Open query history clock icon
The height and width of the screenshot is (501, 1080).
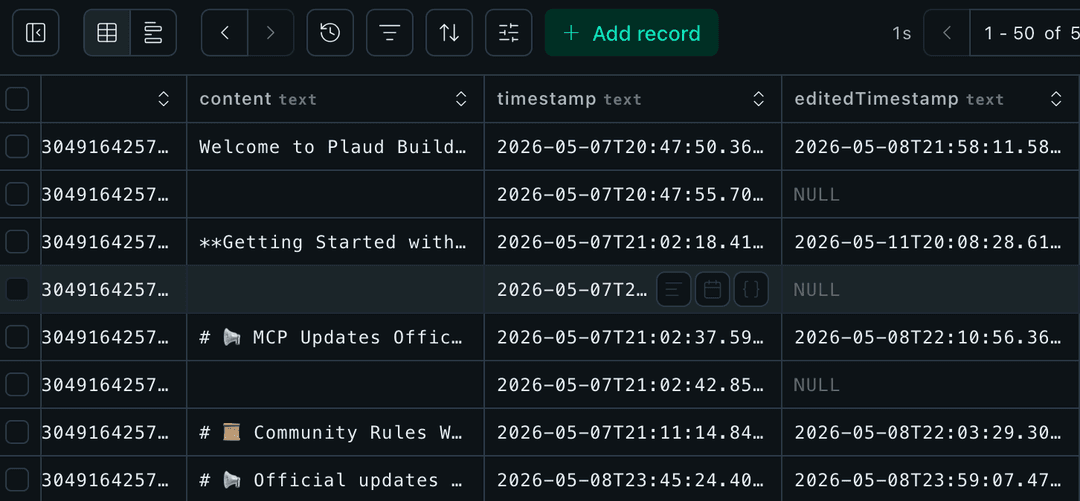[330, 32]
